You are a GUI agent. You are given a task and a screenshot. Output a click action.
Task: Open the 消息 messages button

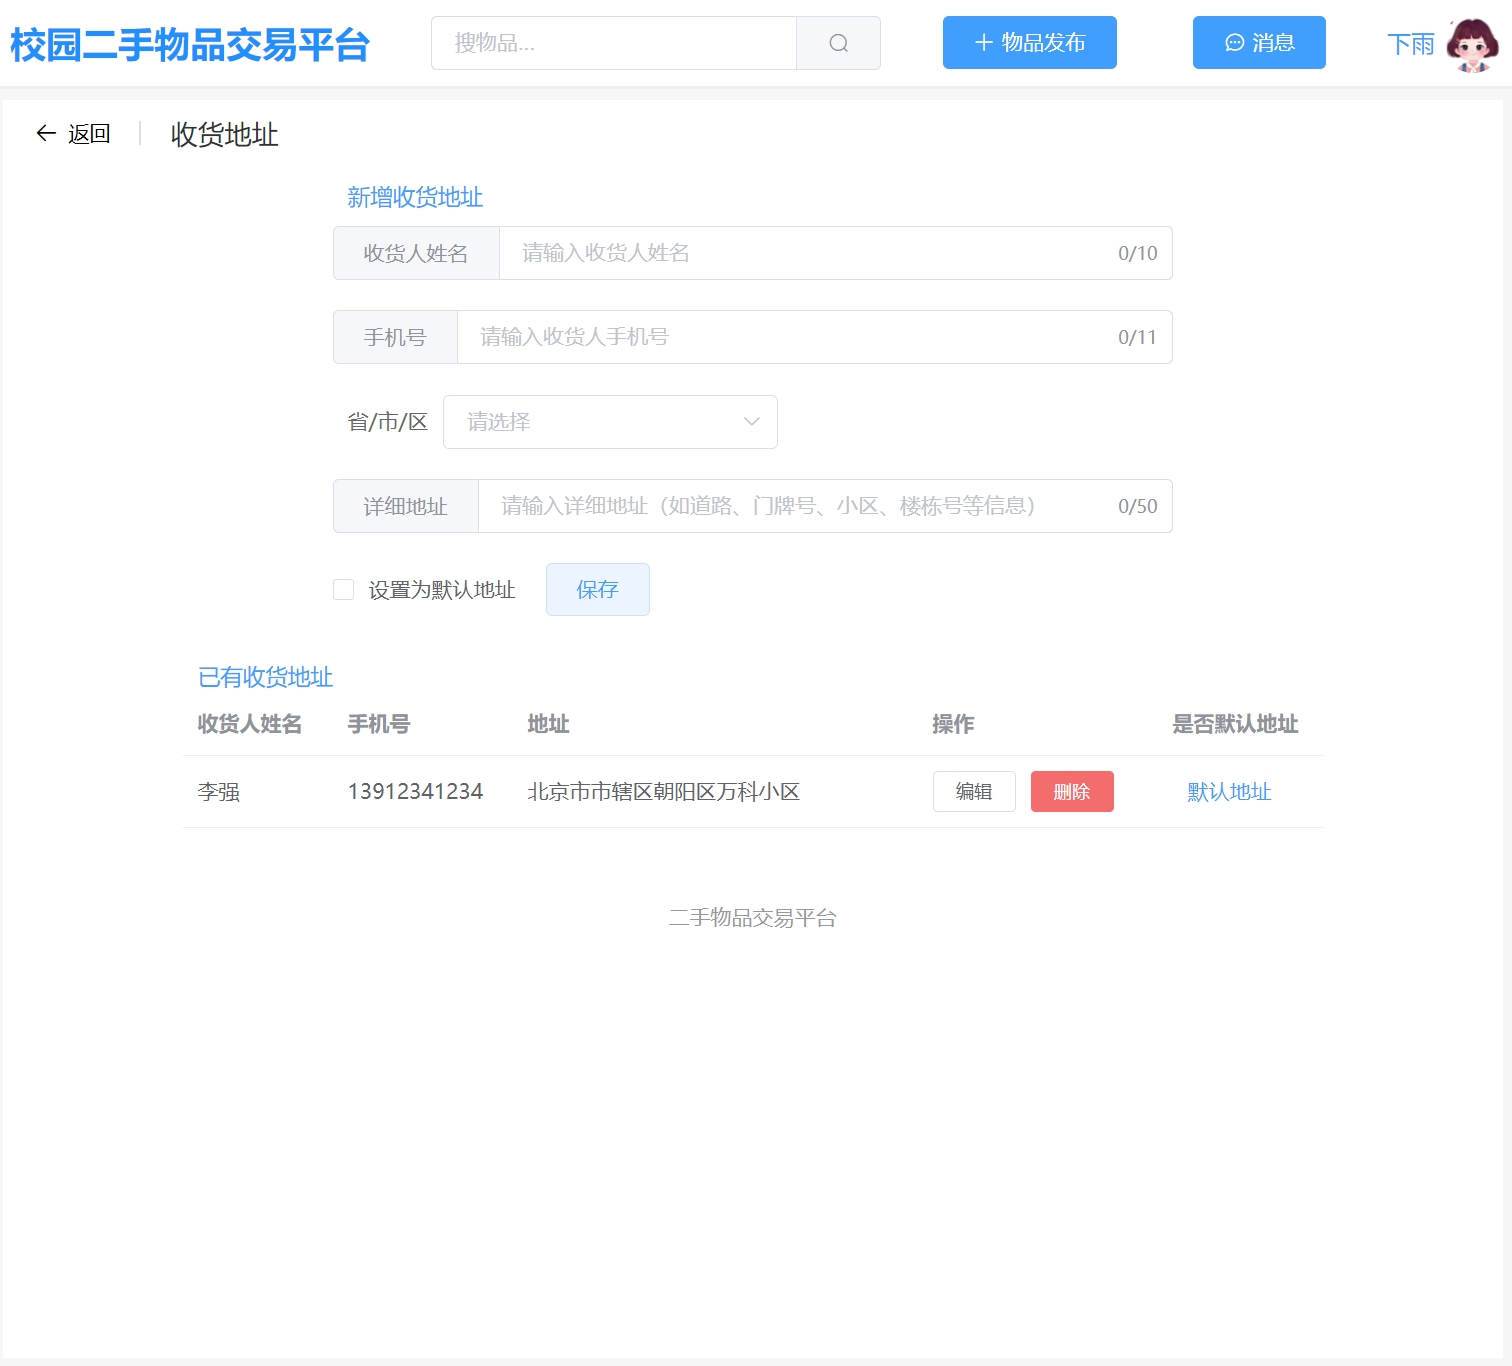tap(1259, 43)
